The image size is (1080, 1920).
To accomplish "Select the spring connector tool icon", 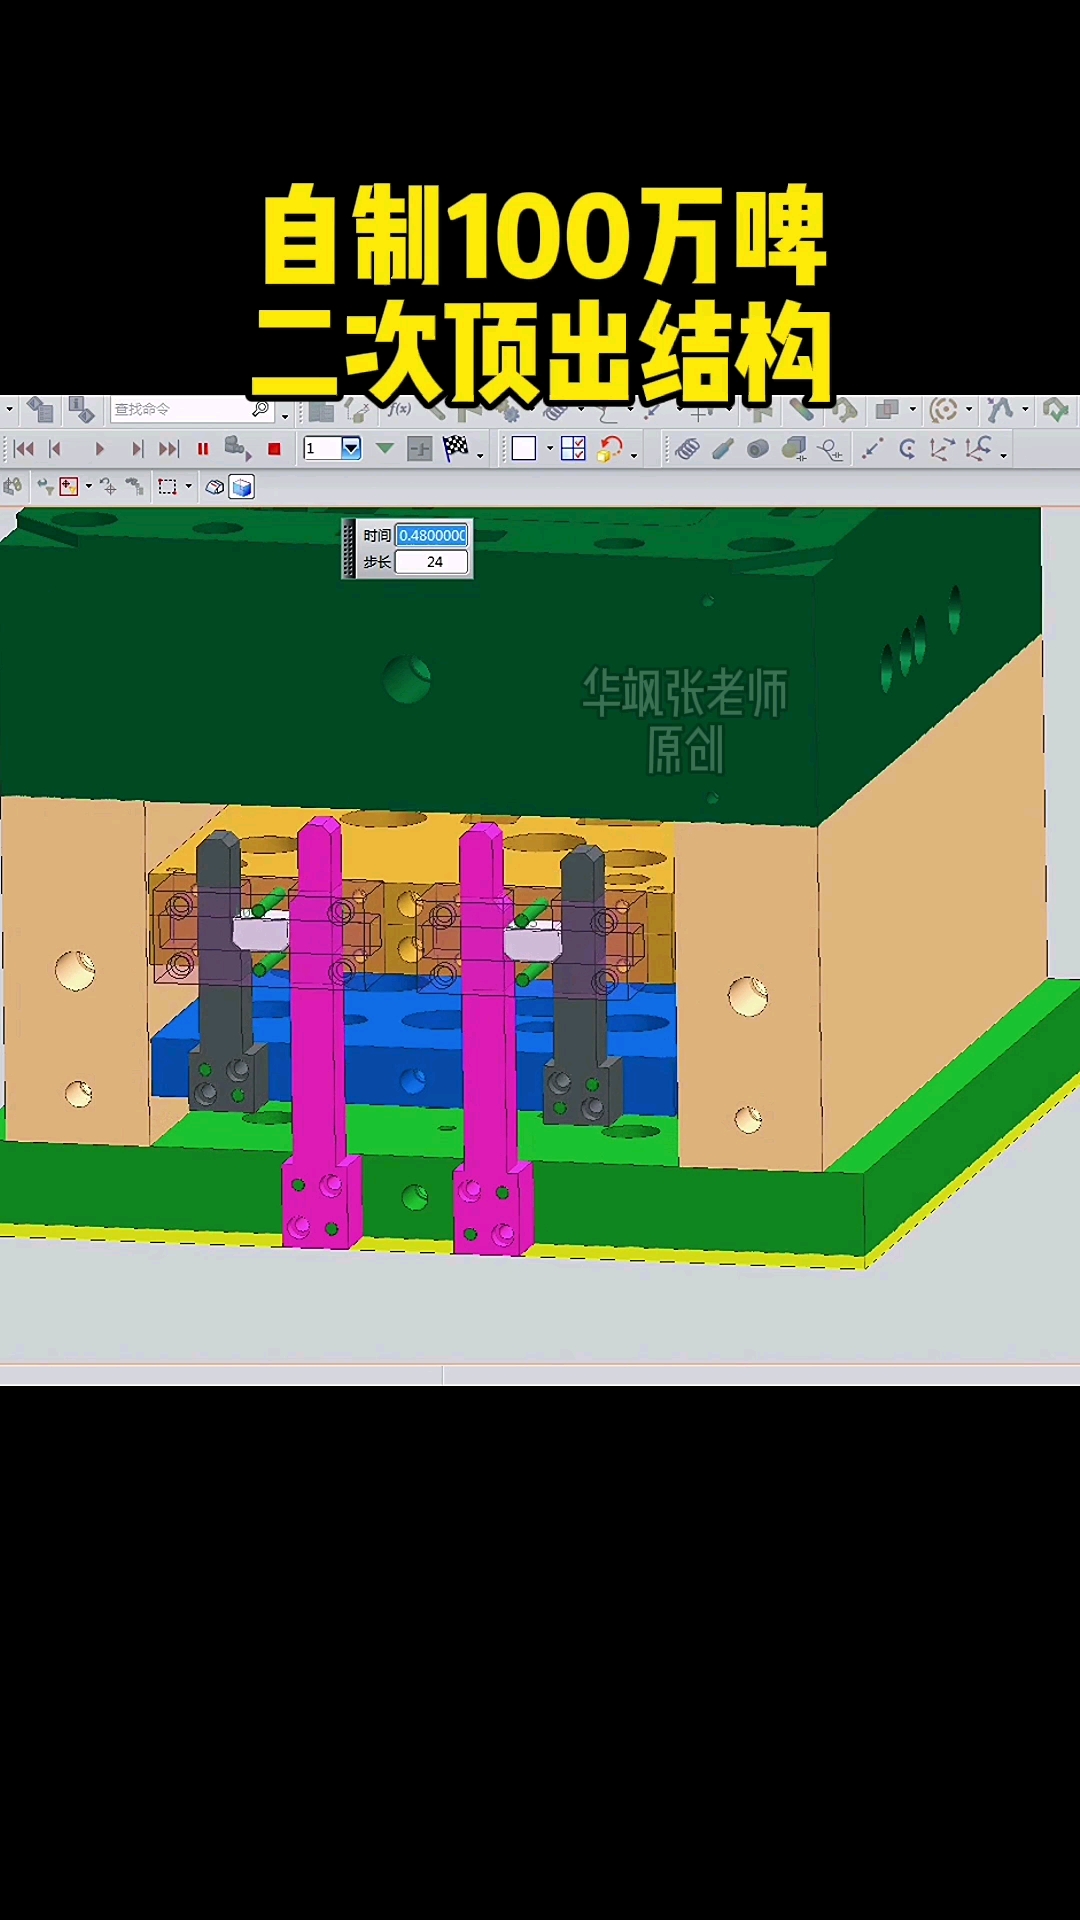I will (687, 449).
